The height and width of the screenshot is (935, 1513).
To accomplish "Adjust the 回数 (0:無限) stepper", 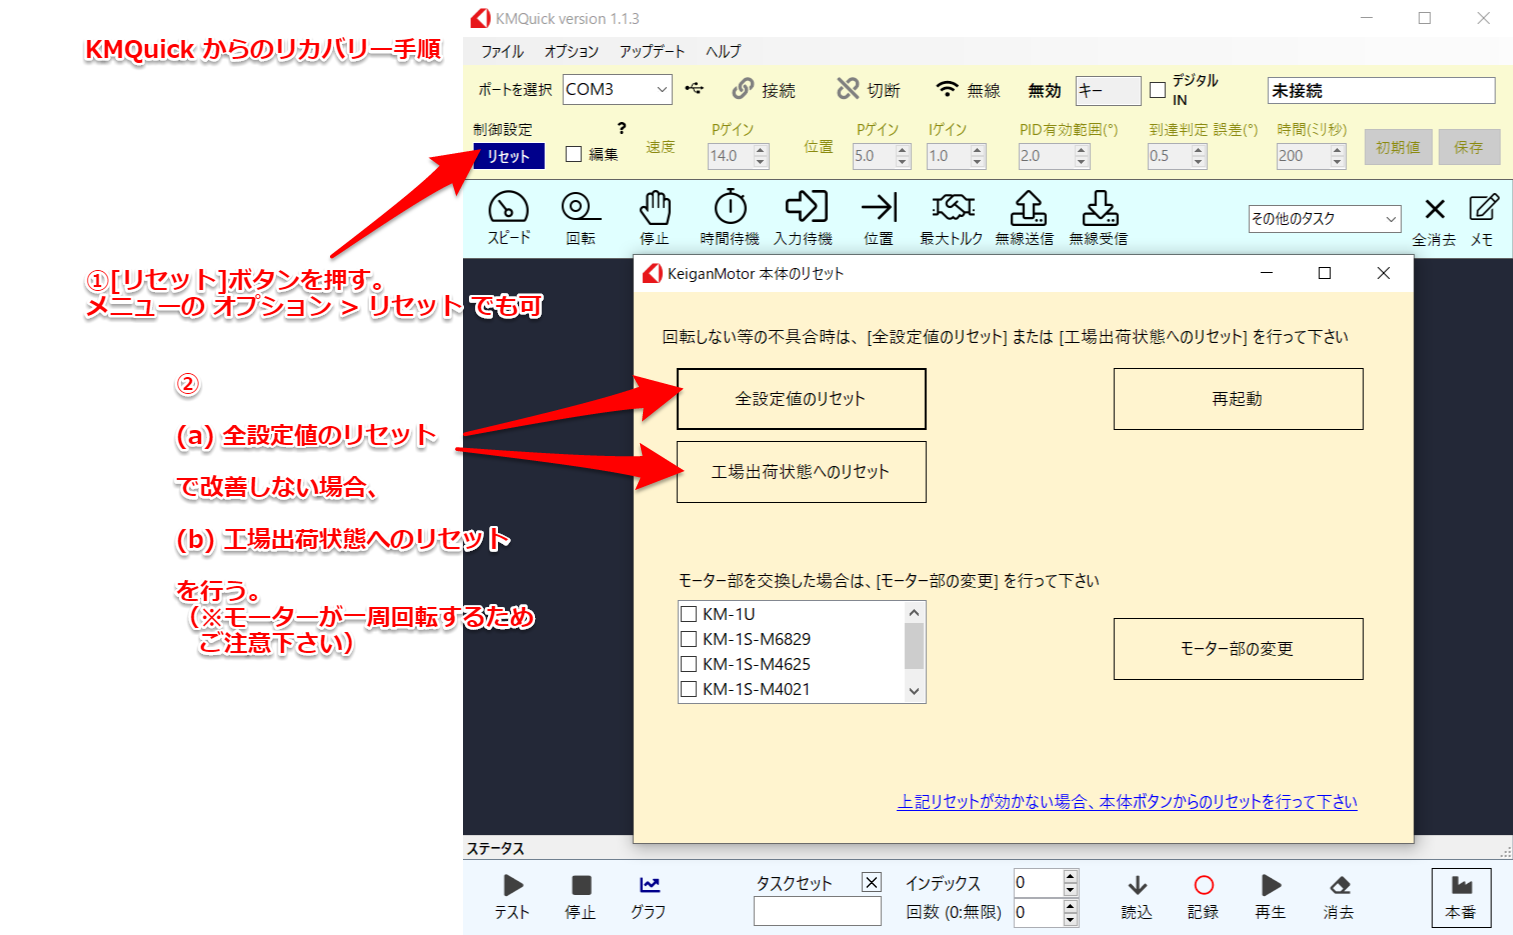I will (x=1071, y=913).
